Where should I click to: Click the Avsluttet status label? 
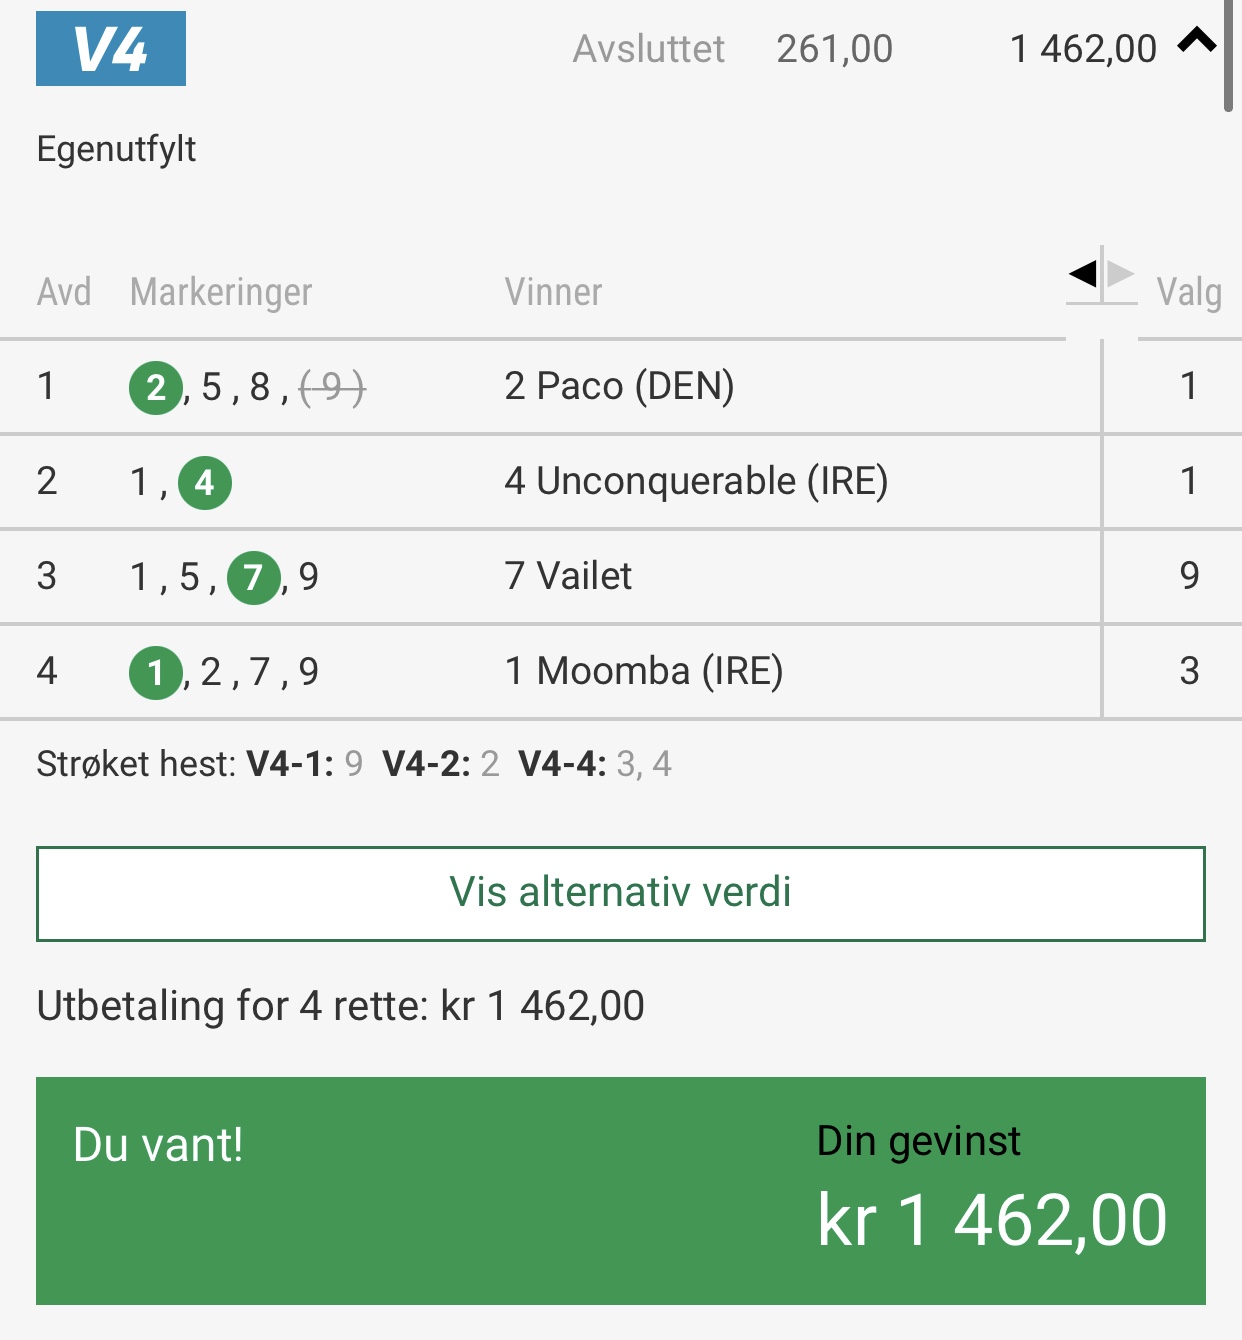pos(648,49)
